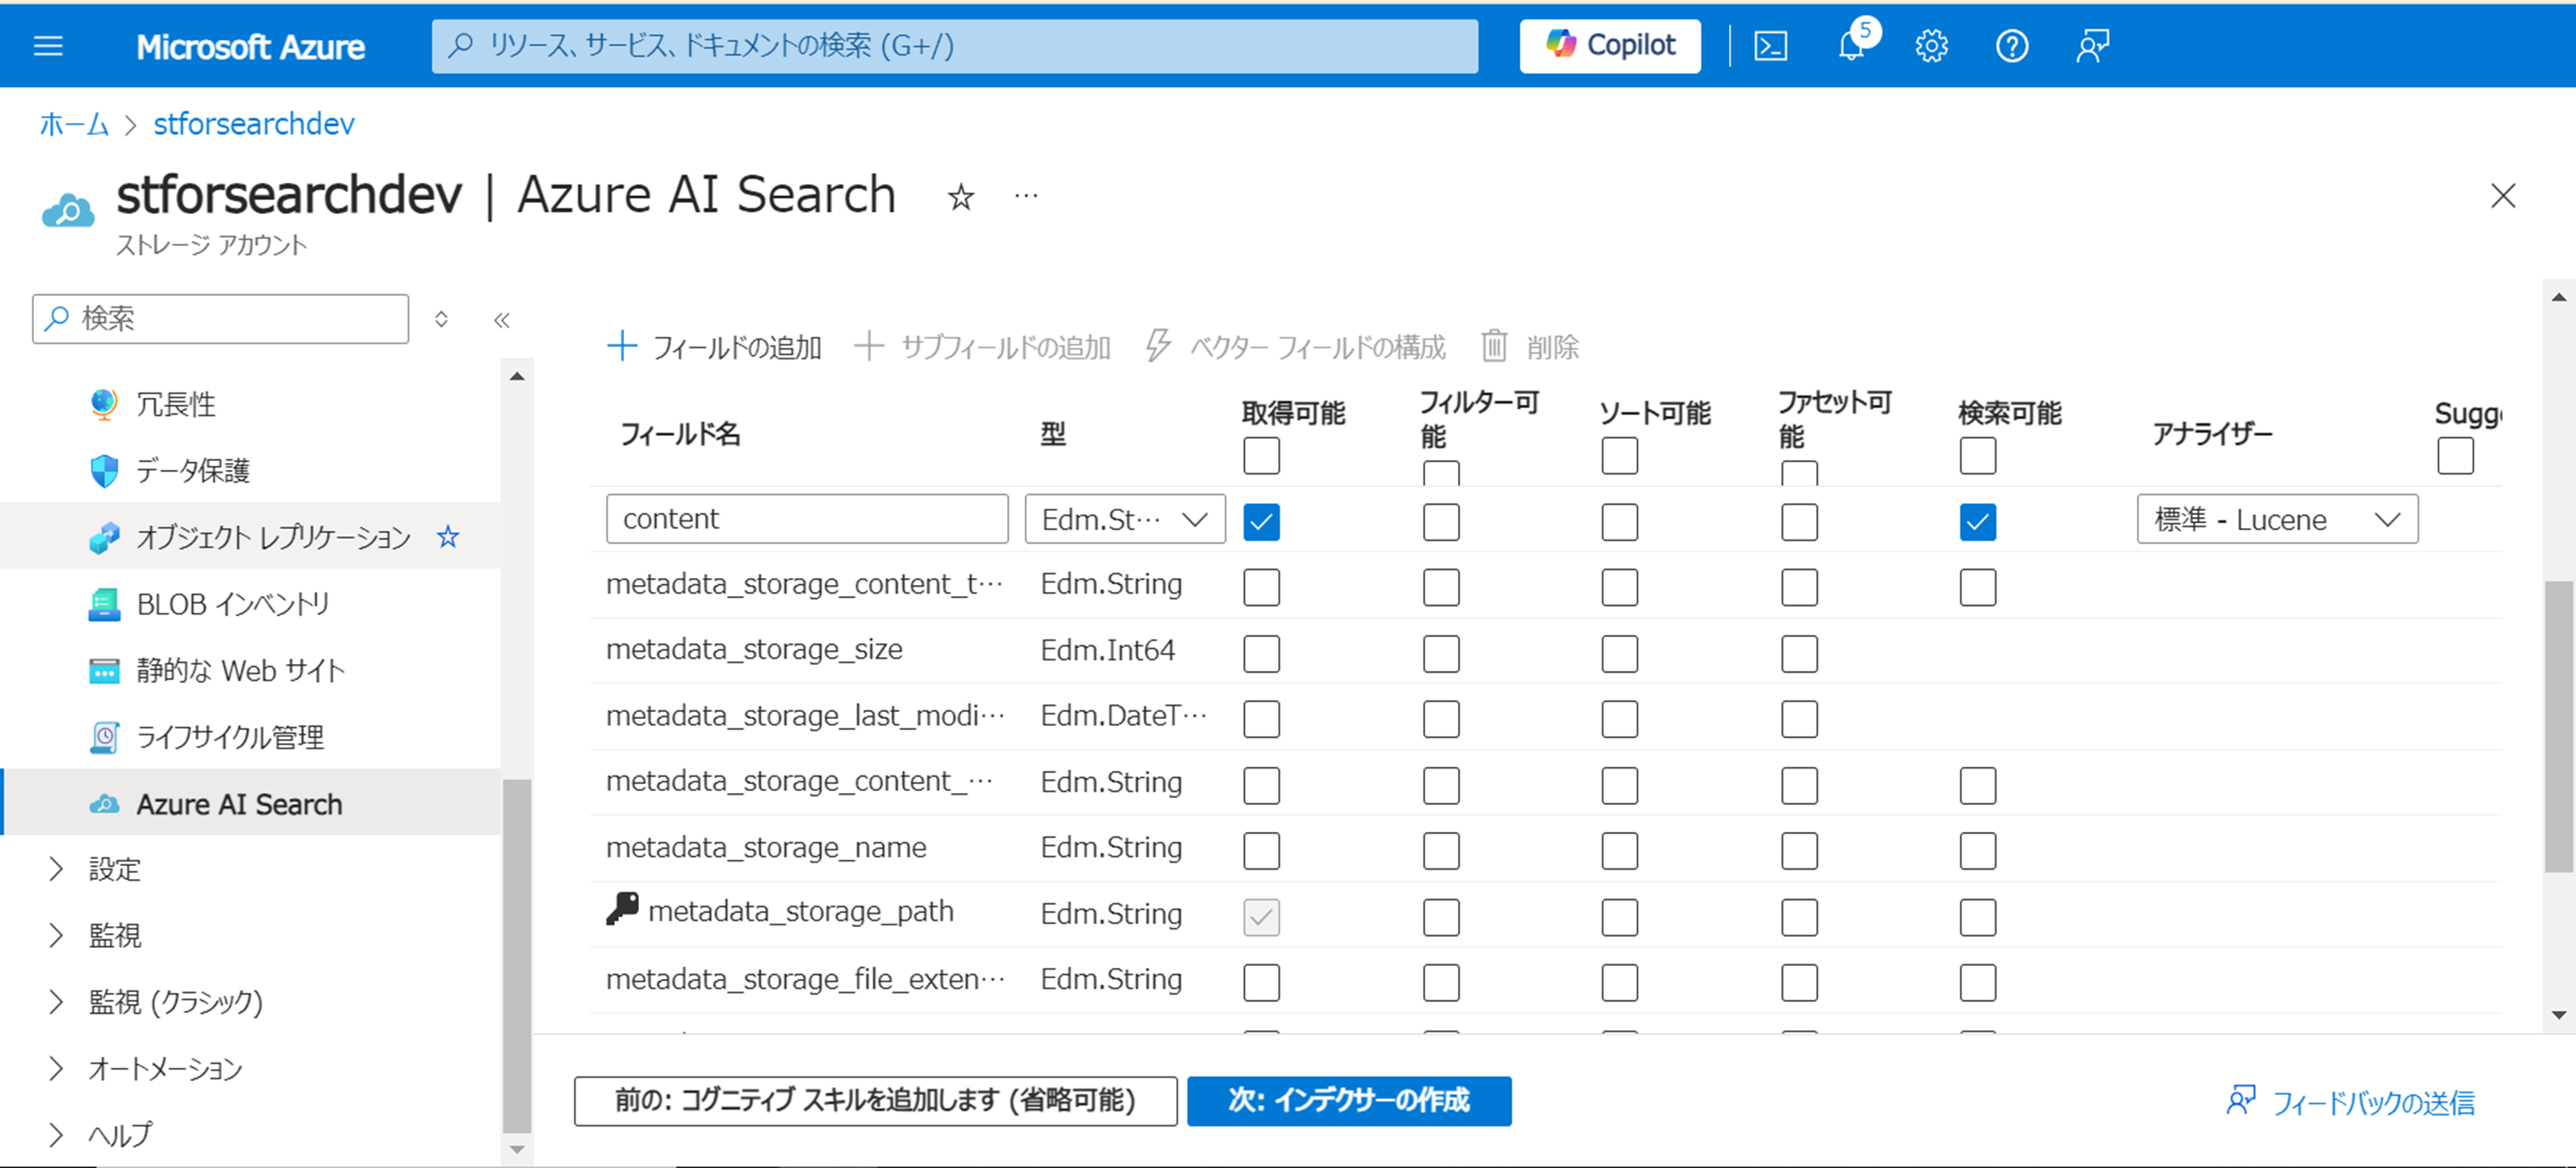The width and height of the screenshot is (2576, 1168).
Task: Toggle expand/collapse all sidebar groups
Action: [x=441, y=320]
